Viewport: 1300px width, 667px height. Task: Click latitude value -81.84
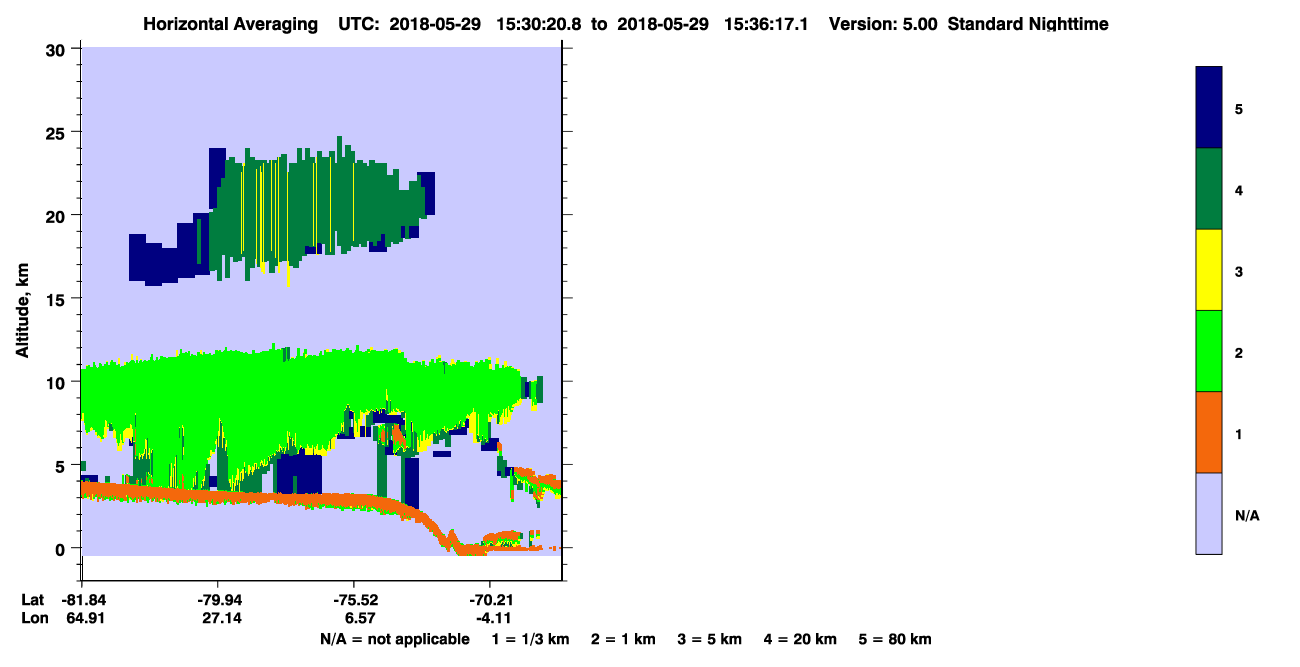point(82,600)
